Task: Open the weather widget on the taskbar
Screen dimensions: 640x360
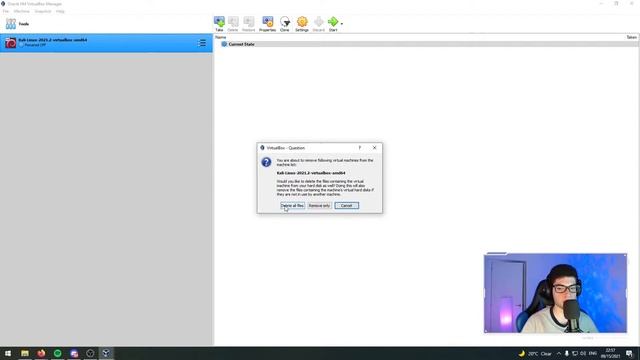Action: pyautogui.click(x=535, y=353)
